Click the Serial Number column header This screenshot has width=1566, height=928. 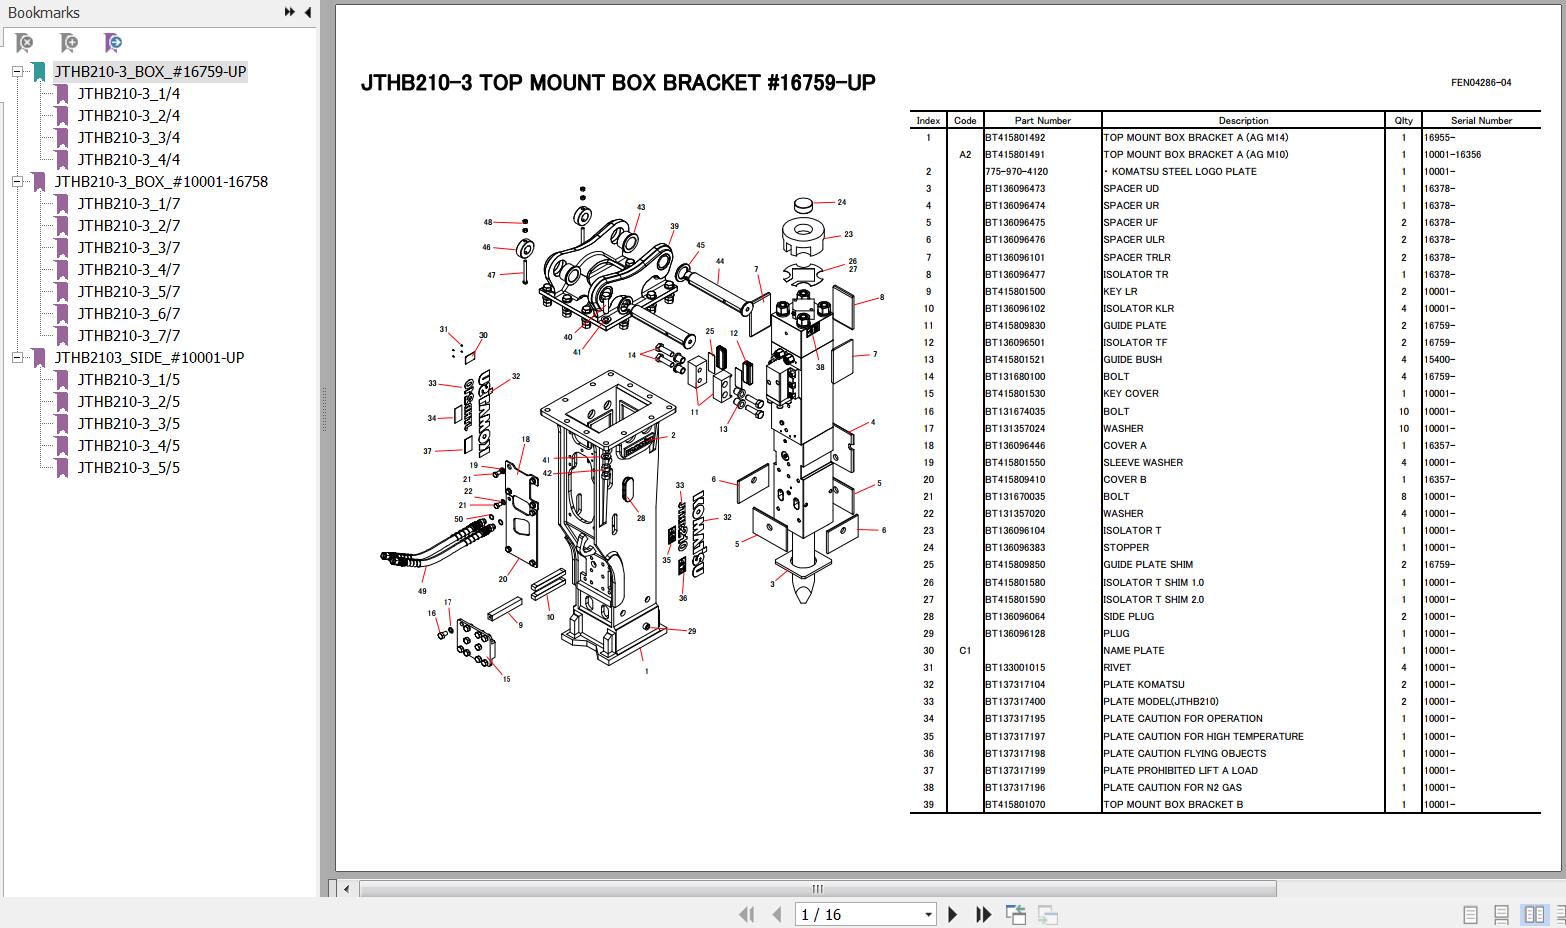(x=1481, y=121)
